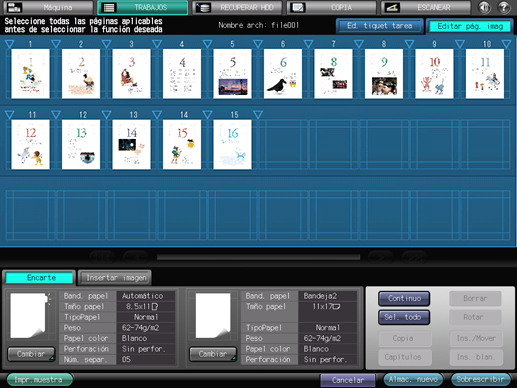Screen dimensions: 517x388
Task: Click the sound/speaker icon
Action: pos(484,7)
